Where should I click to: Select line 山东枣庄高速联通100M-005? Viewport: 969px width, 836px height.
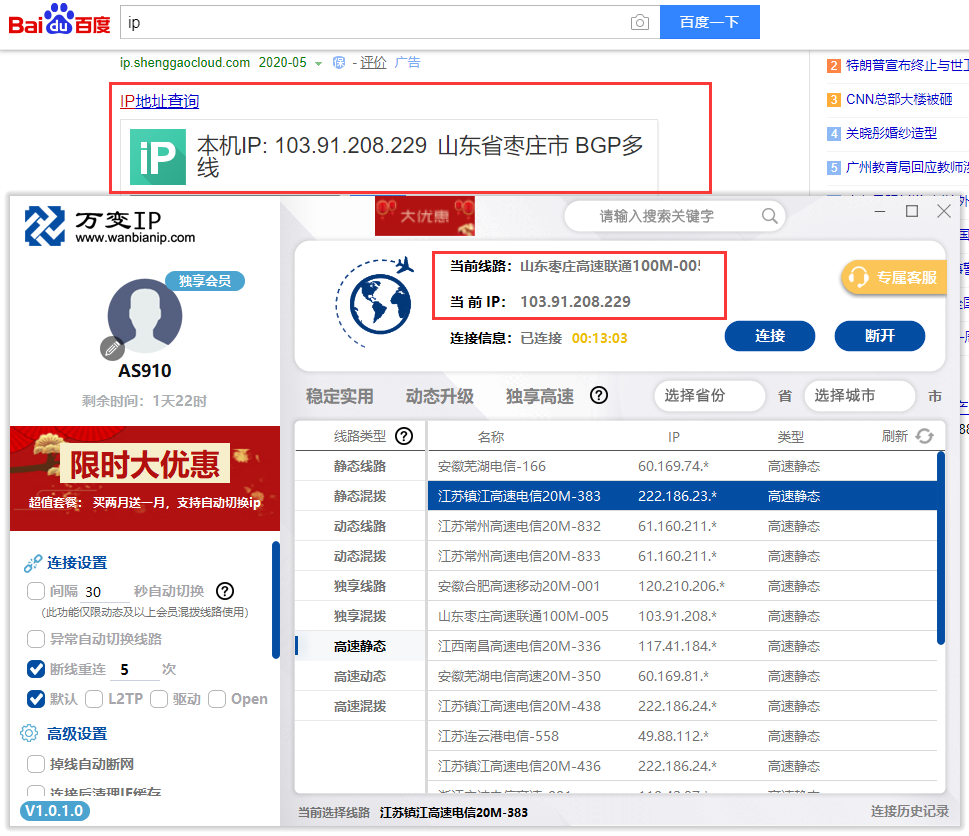(x=682, y=616)
